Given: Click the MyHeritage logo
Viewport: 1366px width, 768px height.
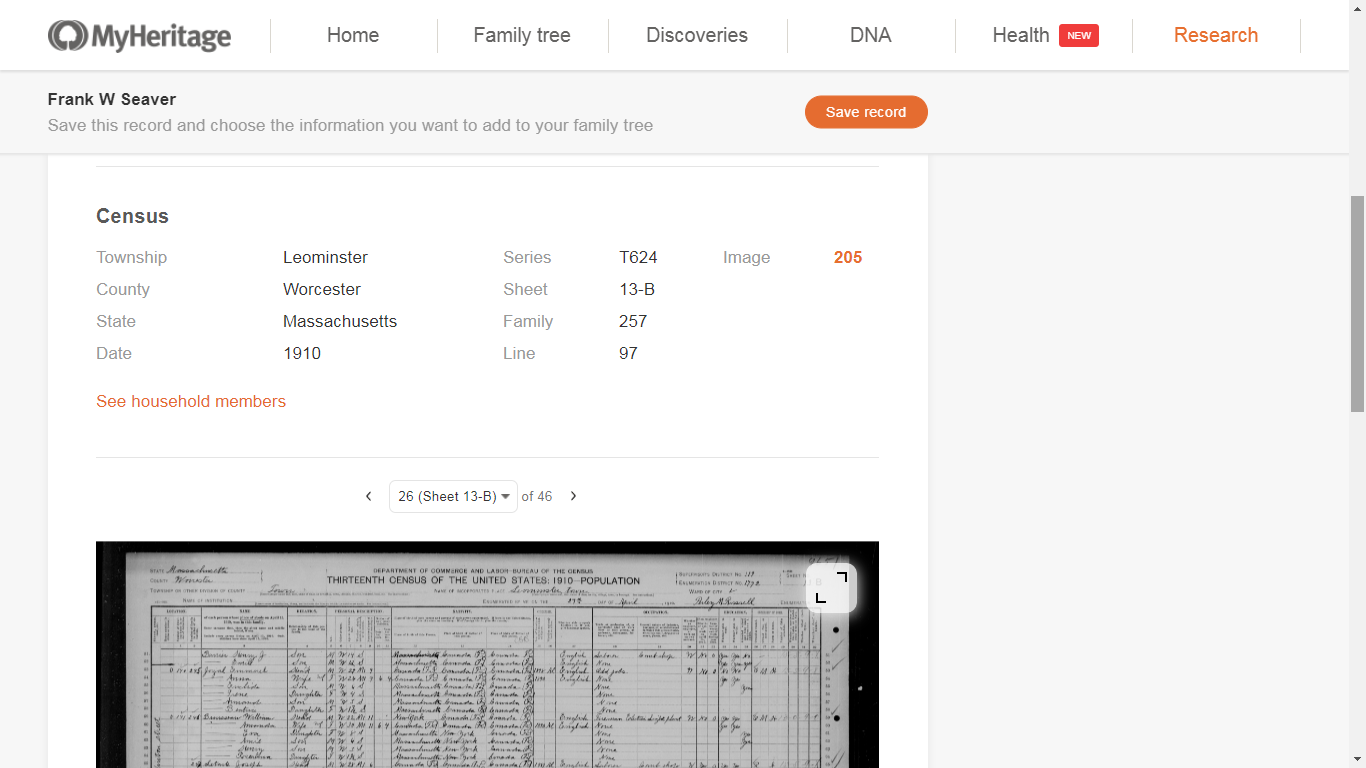Looking at the screenshot, I should (139, 35).
